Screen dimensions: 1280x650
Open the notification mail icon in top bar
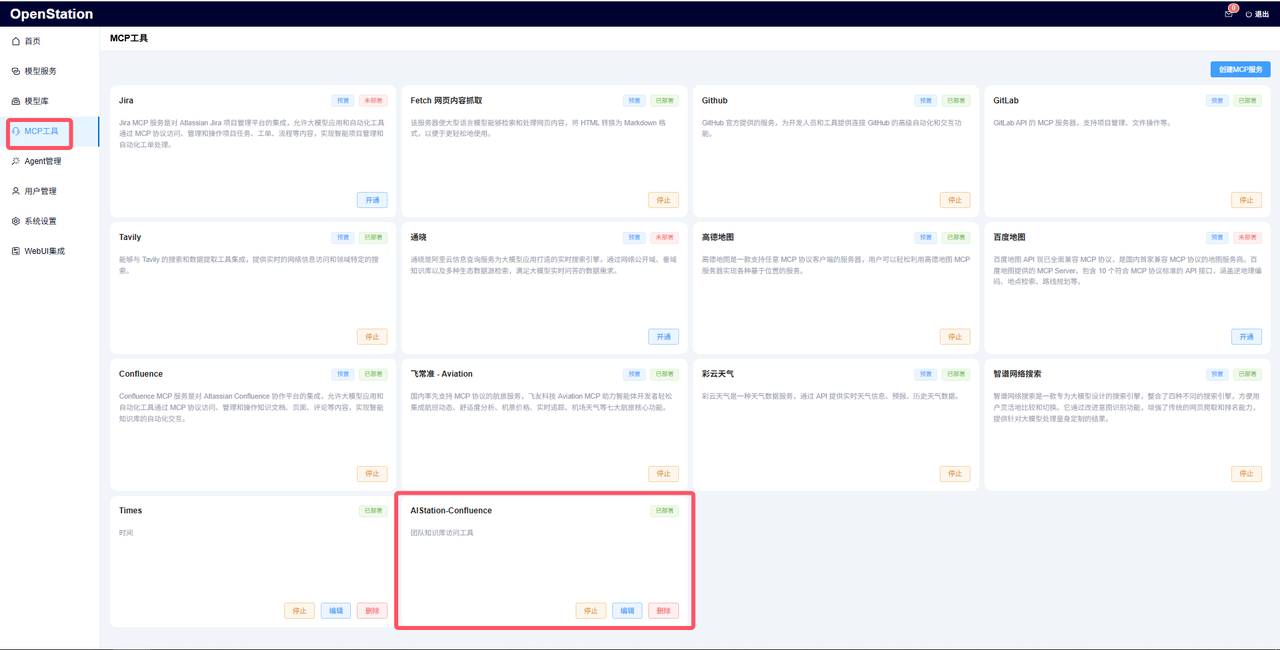click(1228, 13)
